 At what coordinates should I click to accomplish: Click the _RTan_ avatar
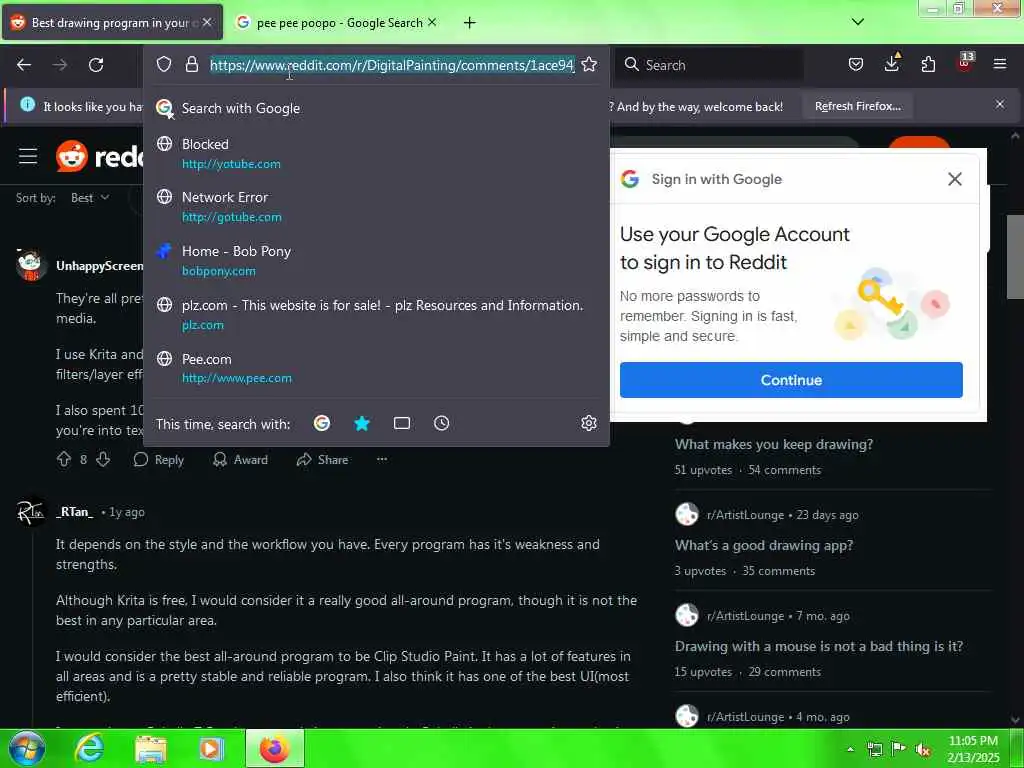pyautogui.click(x=31, y=513)
